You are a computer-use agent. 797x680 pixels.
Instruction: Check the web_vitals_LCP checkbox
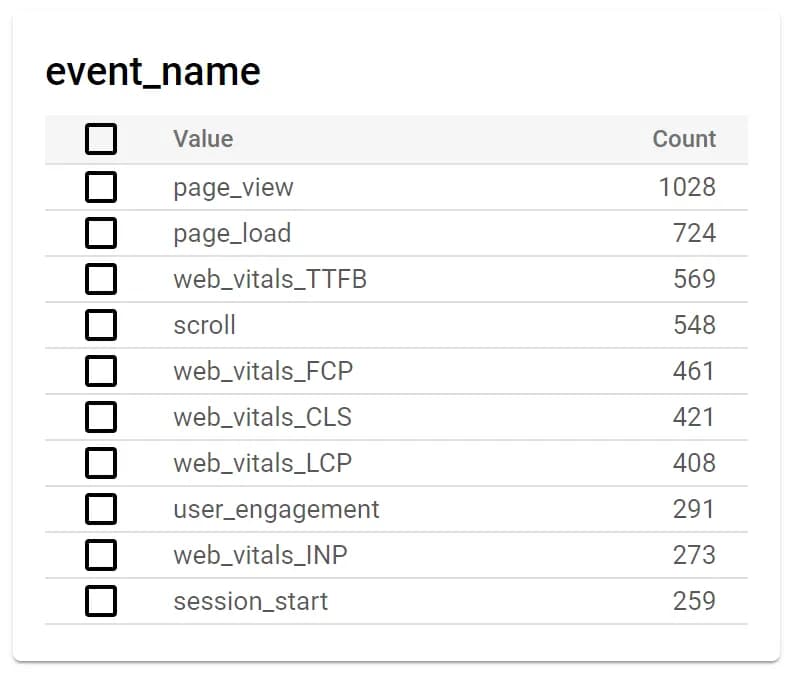(x=101, y=463)
